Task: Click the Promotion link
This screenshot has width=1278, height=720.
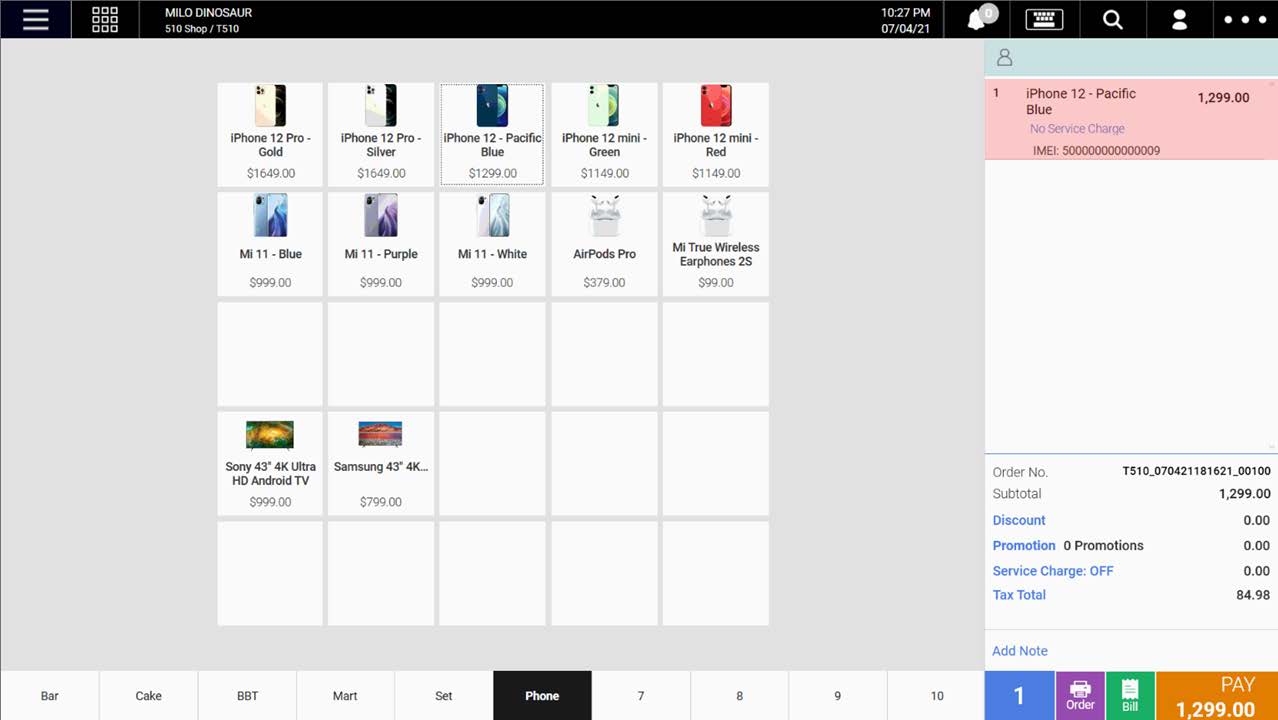Action: tap(1024, 545)
